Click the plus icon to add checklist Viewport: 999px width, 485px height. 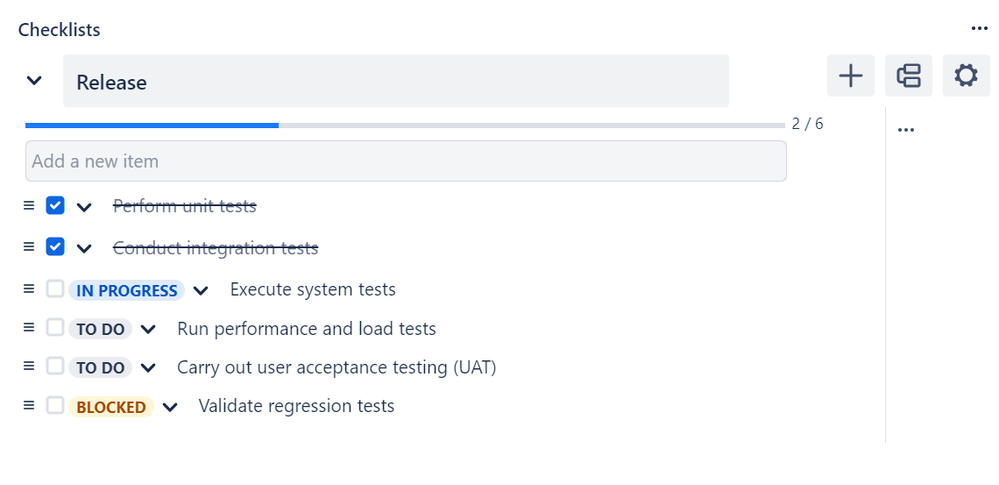pos(850,76)
